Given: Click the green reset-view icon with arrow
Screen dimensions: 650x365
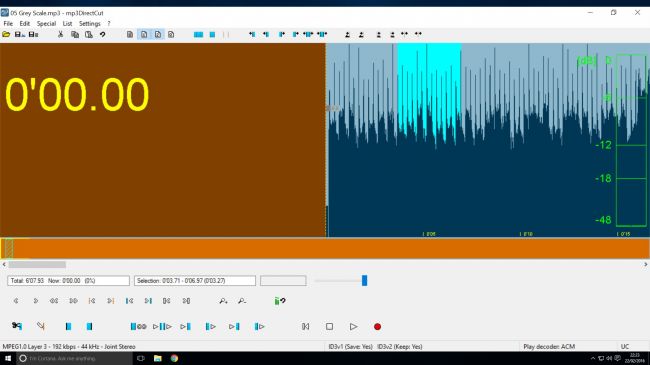Looking at the screenshot, I should coord(280,301).
